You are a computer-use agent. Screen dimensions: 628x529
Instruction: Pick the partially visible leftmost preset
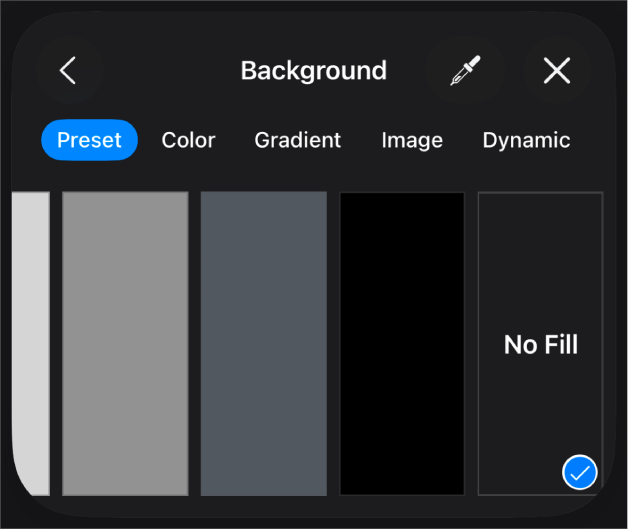click(32, 343)
